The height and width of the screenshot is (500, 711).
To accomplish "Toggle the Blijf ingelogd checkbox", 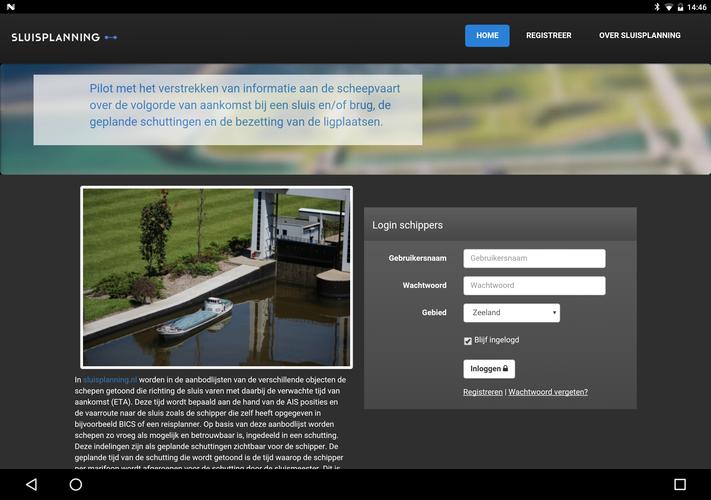I will [468, 341].
